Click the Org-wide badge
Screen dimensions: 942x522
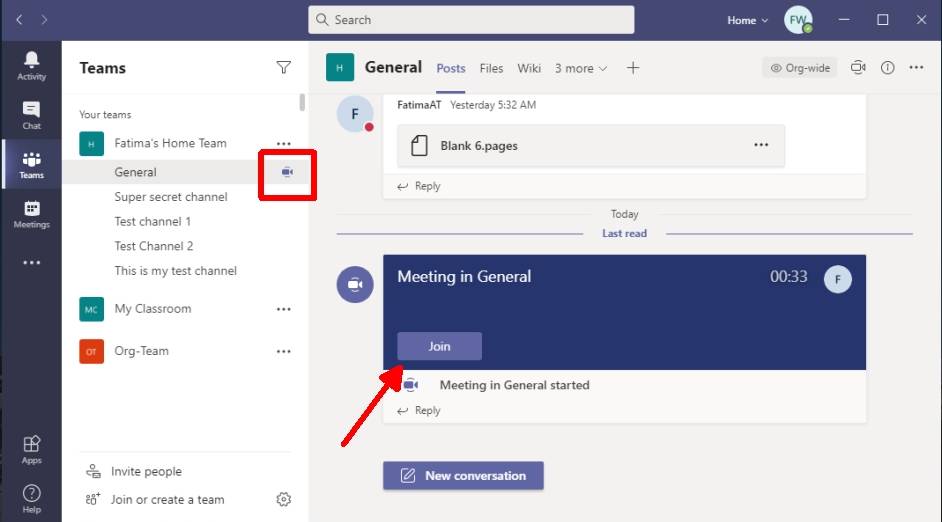point(800,68)
